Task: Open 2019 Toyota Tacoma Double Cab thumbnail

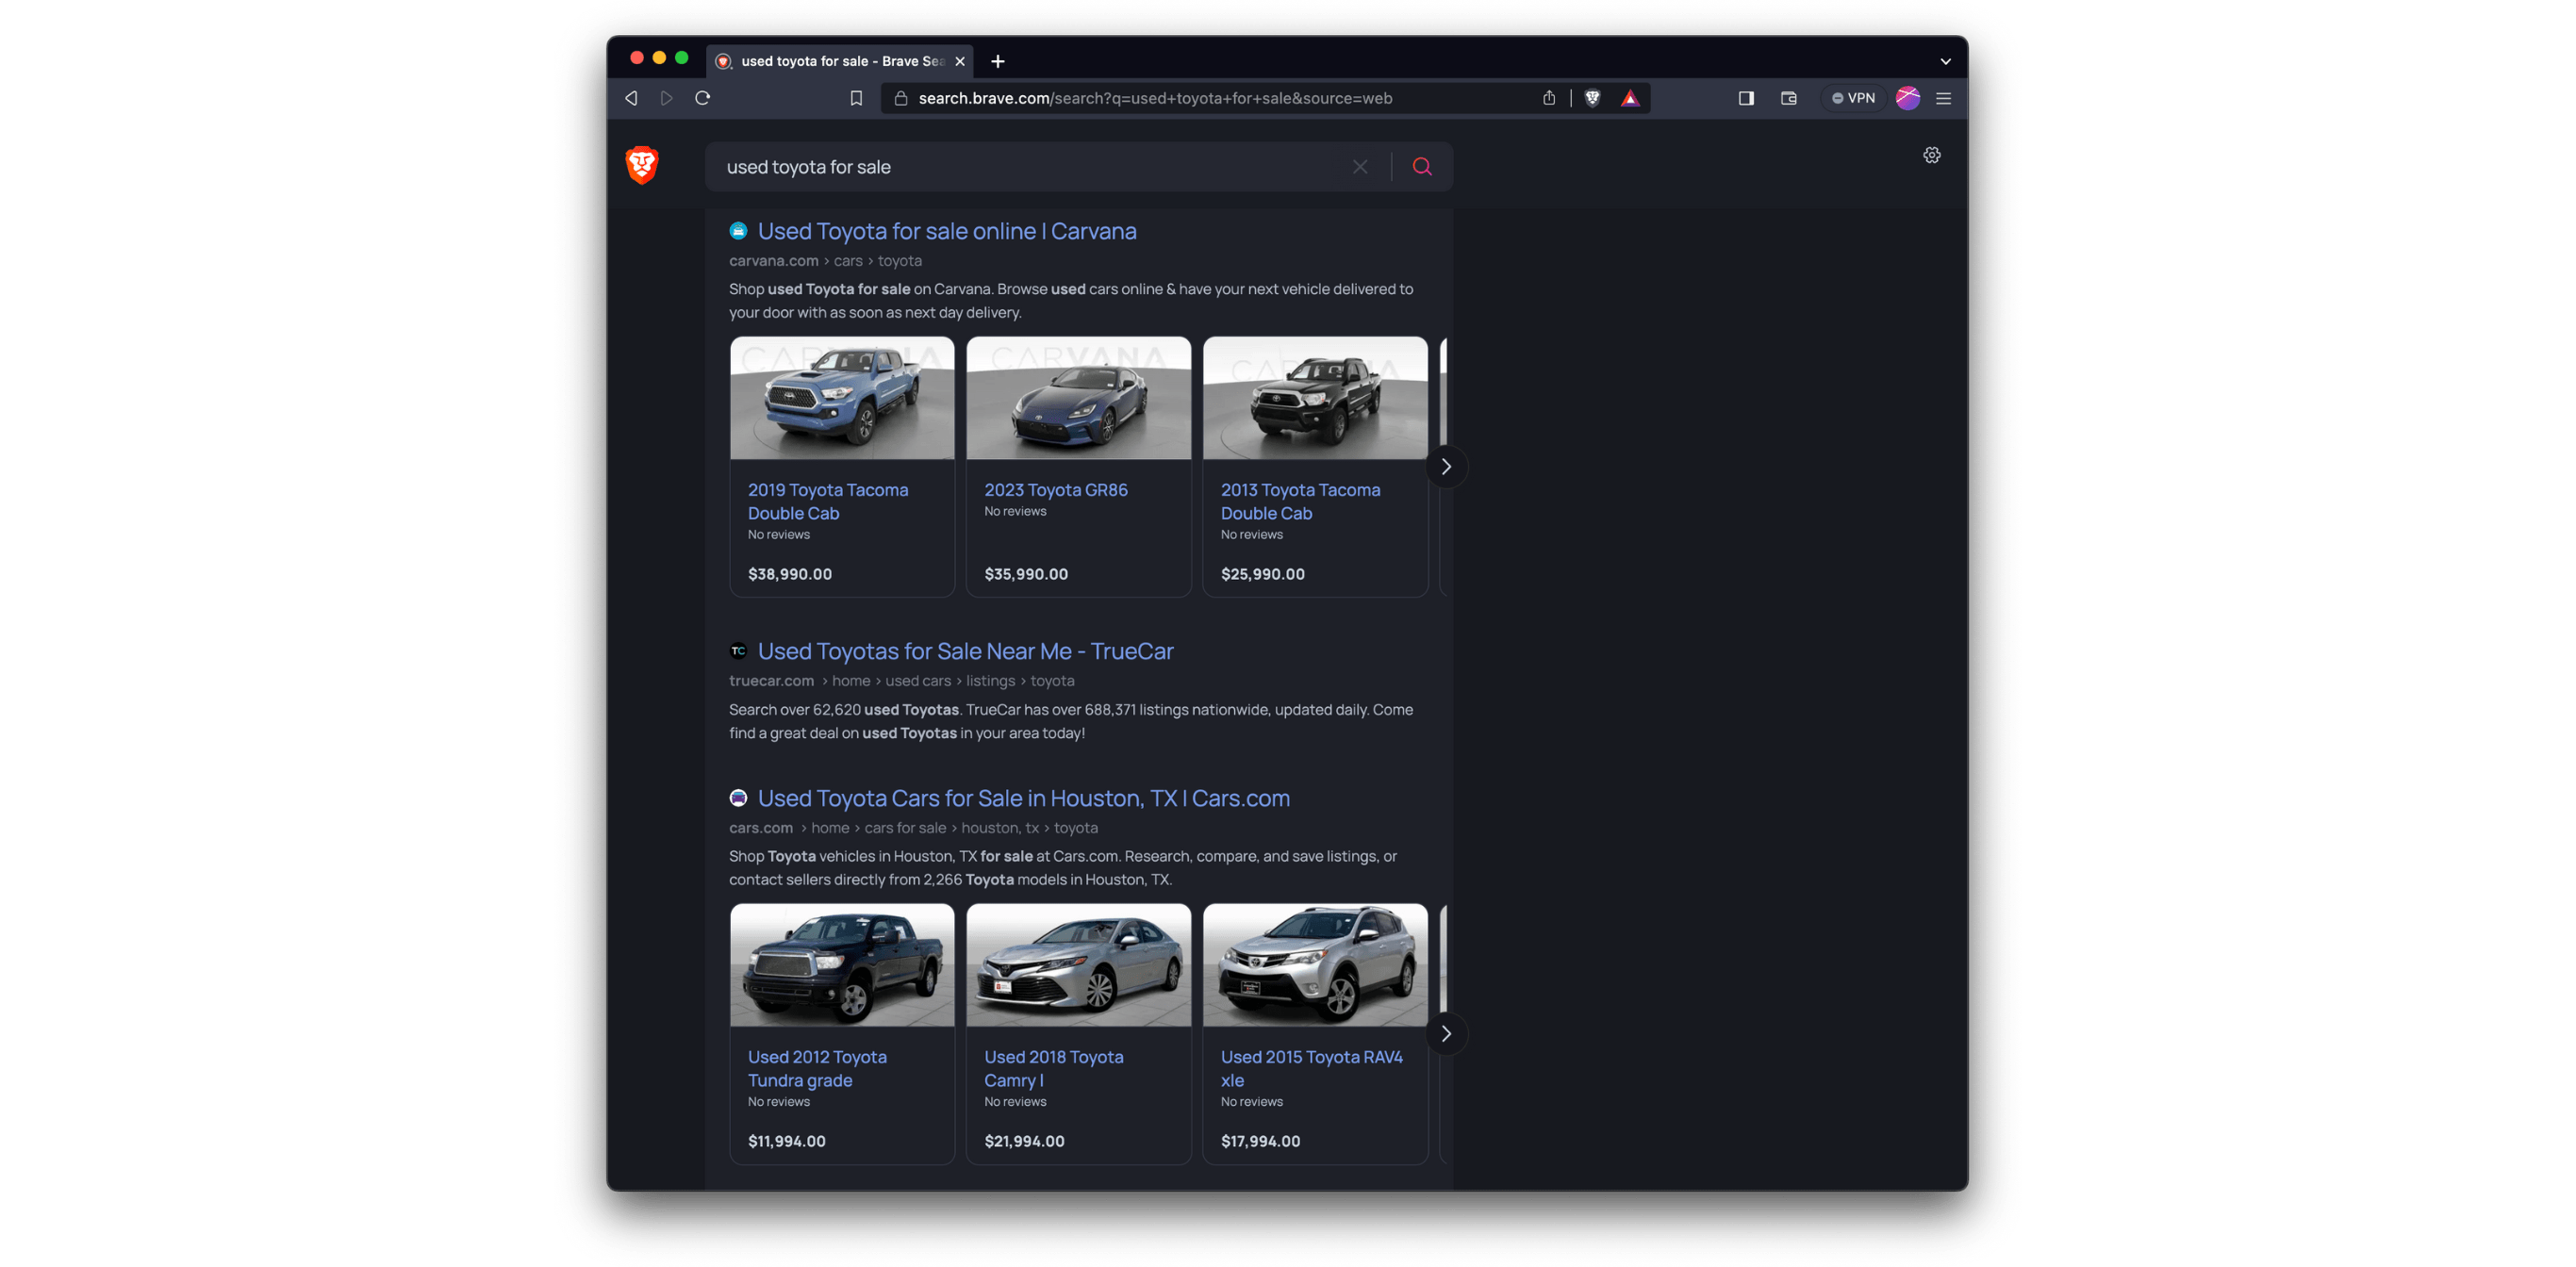Action: pyautogui.click(x=842, y=399)
